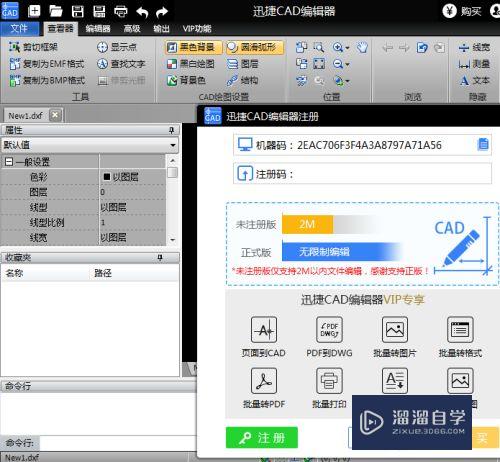This screenshot has height=462, width=500.
Task: Click the fit-to-window icon
Action: pyautogui.click(x=319, y=64)
